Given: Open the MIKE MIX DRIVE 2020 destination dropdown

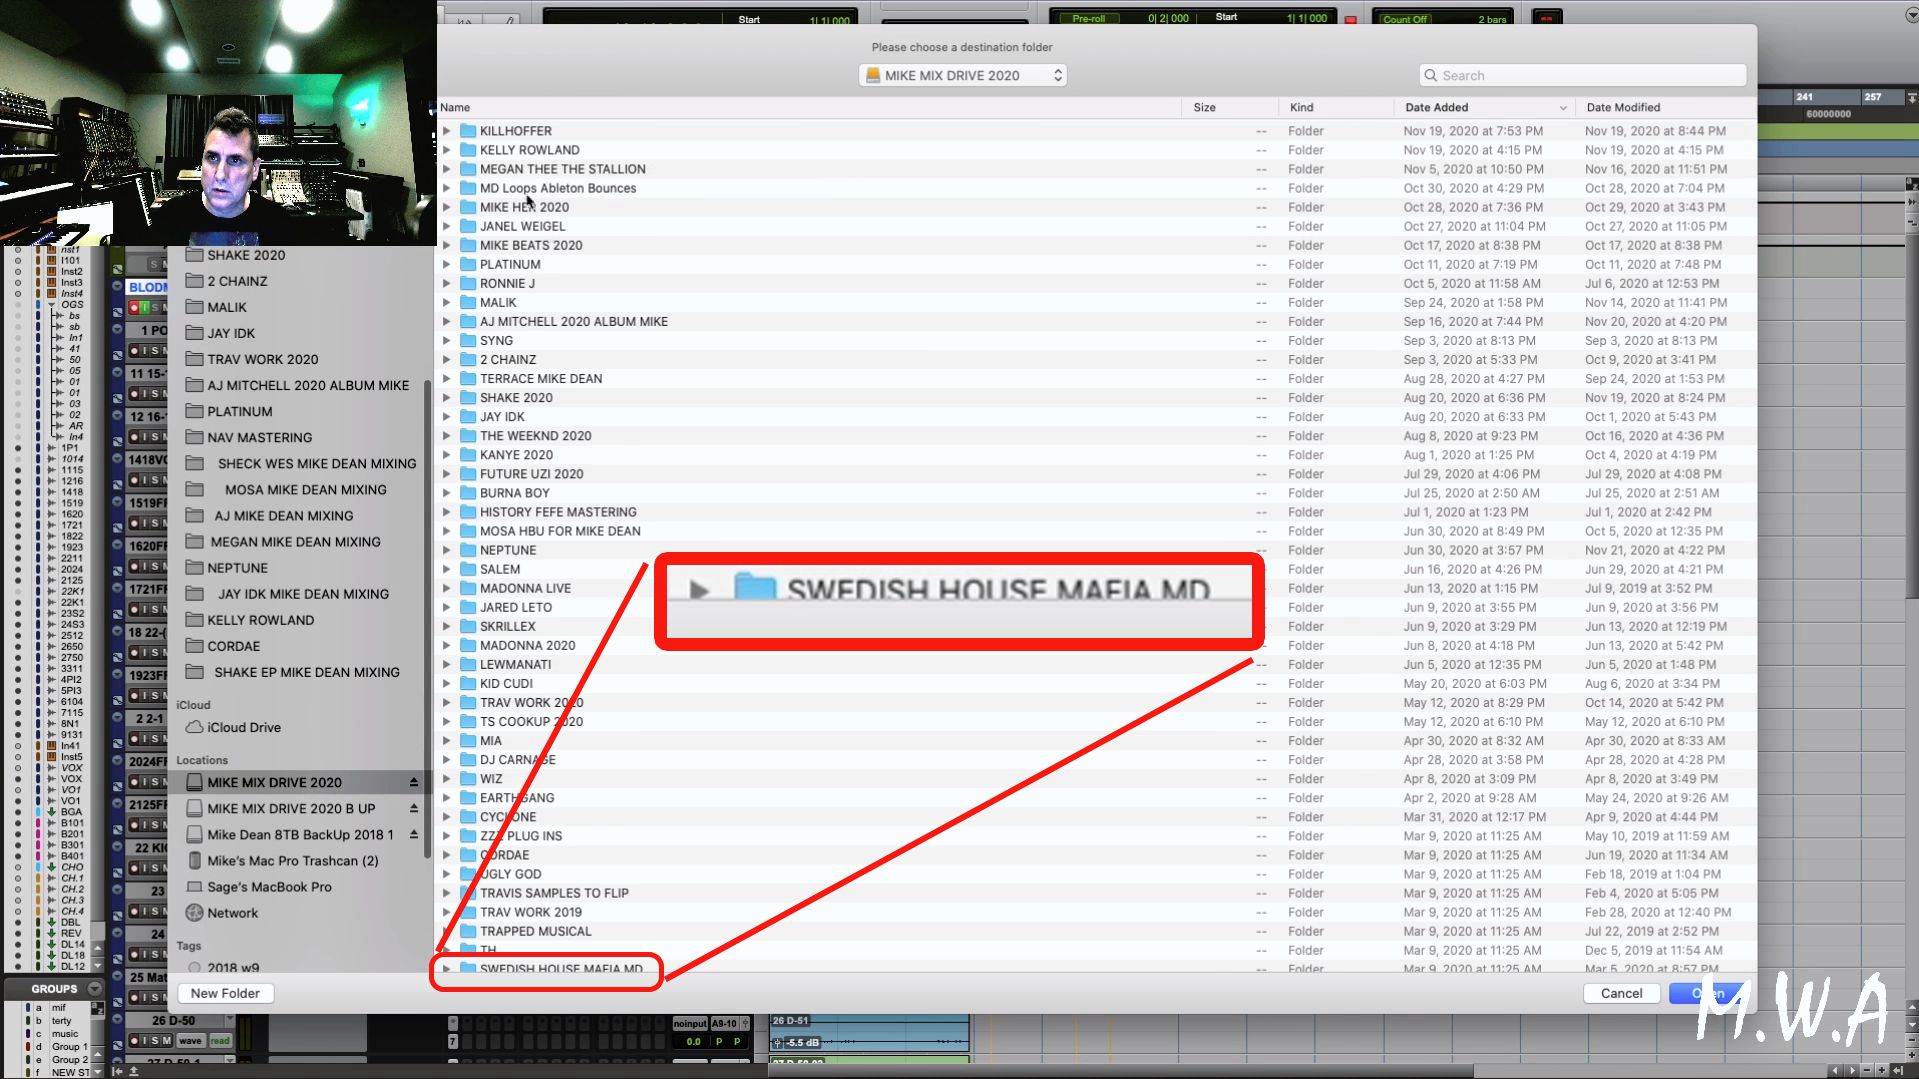Looking at the screenshot, I should click(961, 75).
